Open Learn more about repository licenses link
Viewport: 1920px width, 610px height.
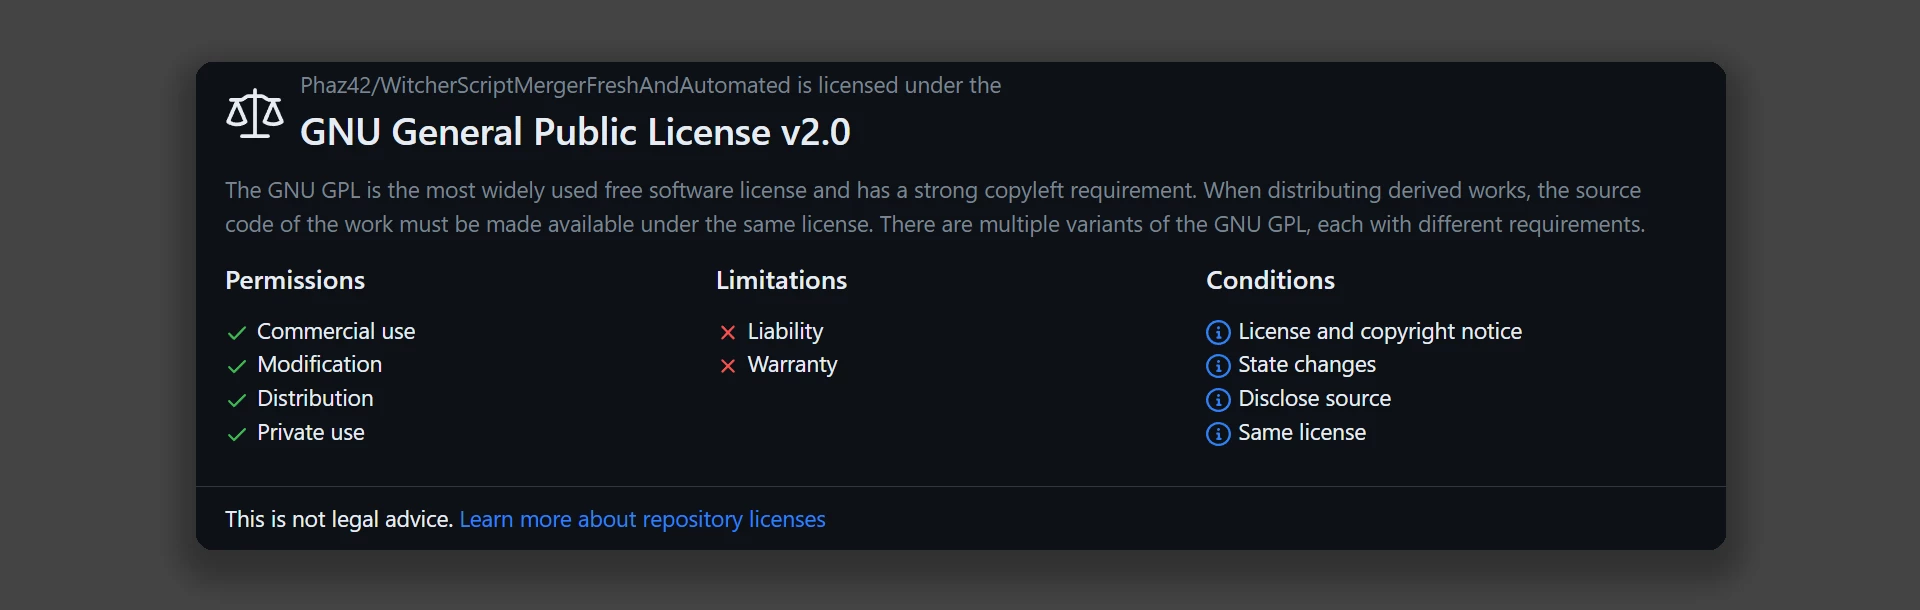tap(642, 520)
